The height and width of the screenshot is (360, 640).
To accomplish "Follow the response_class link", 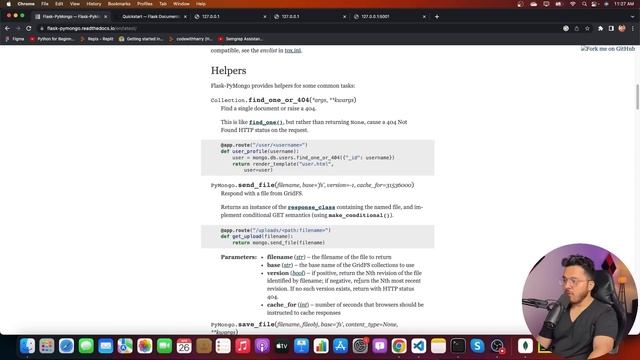I will click(x=311, y=207).
